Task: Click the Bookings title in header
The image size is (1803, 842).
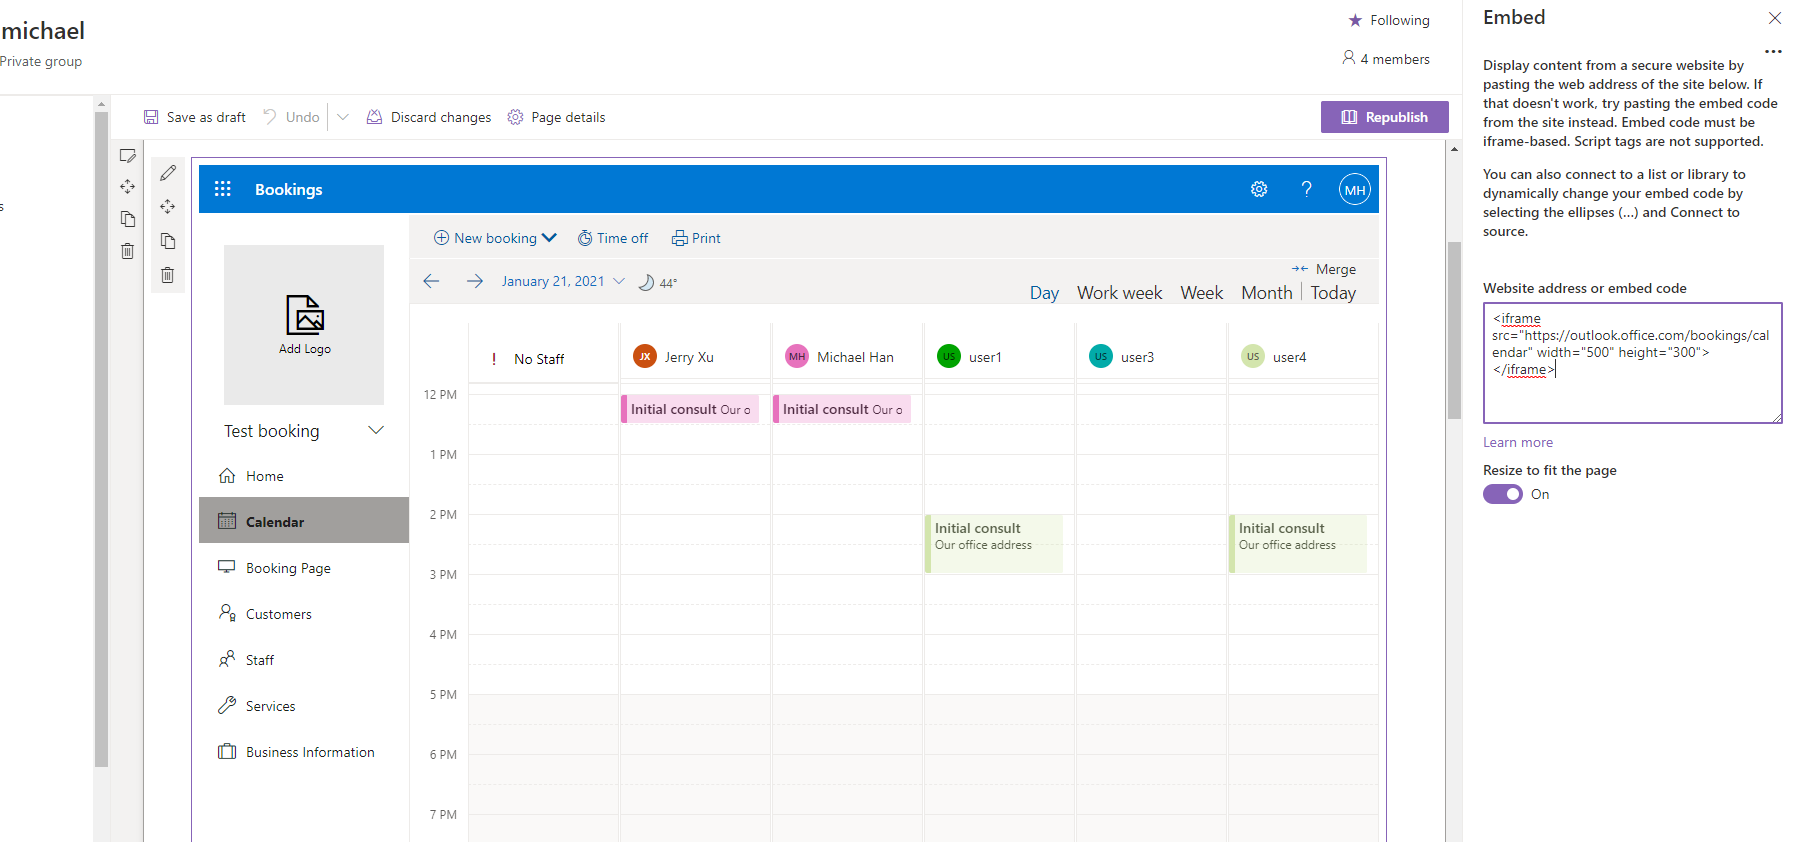Action: coord(288,189)
